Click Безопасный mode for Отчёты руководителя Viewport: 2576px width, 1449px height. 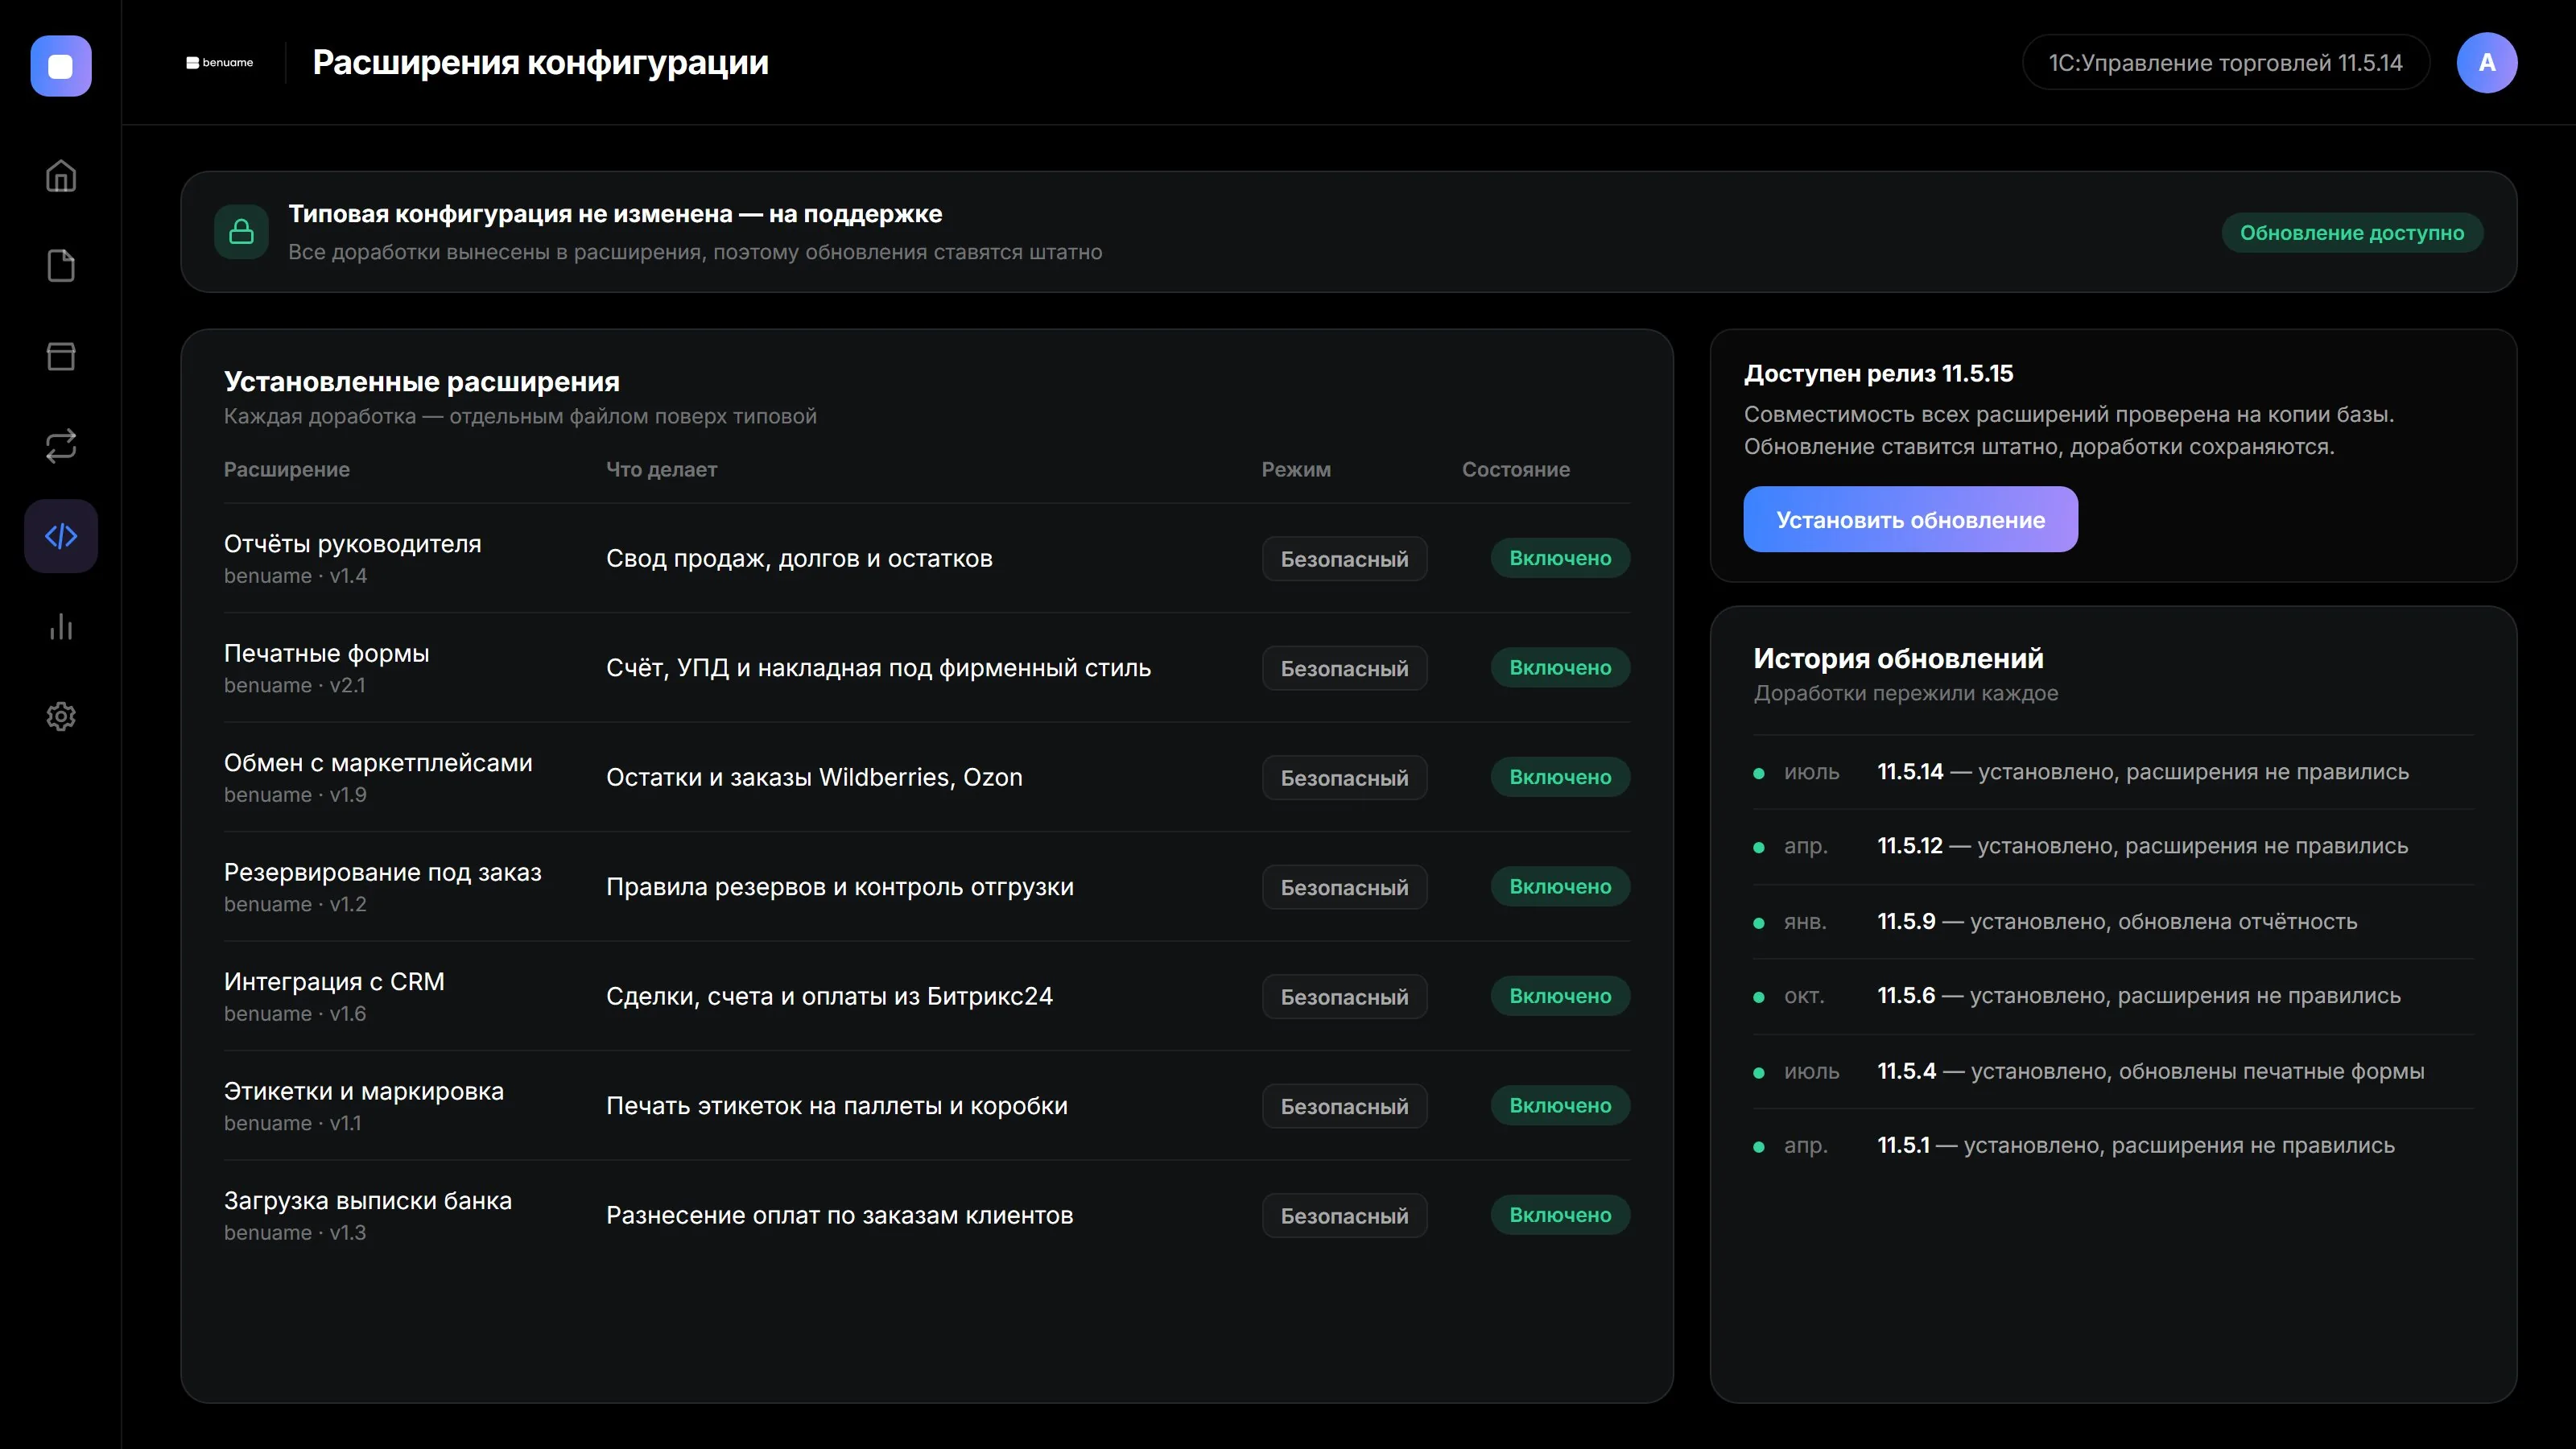pyautogui.click(x=1344, y=558)
